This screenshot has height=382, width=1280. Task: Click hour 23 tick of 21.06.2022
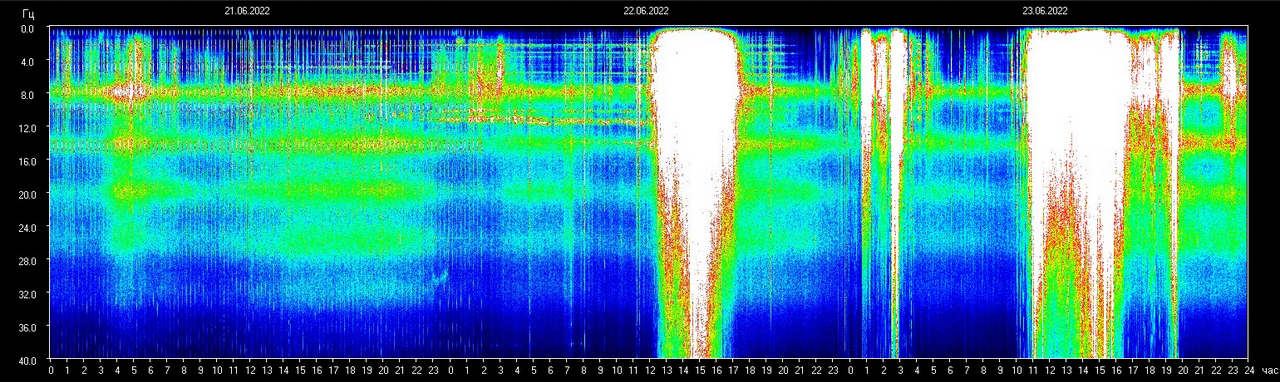click(x=434, y=370)
